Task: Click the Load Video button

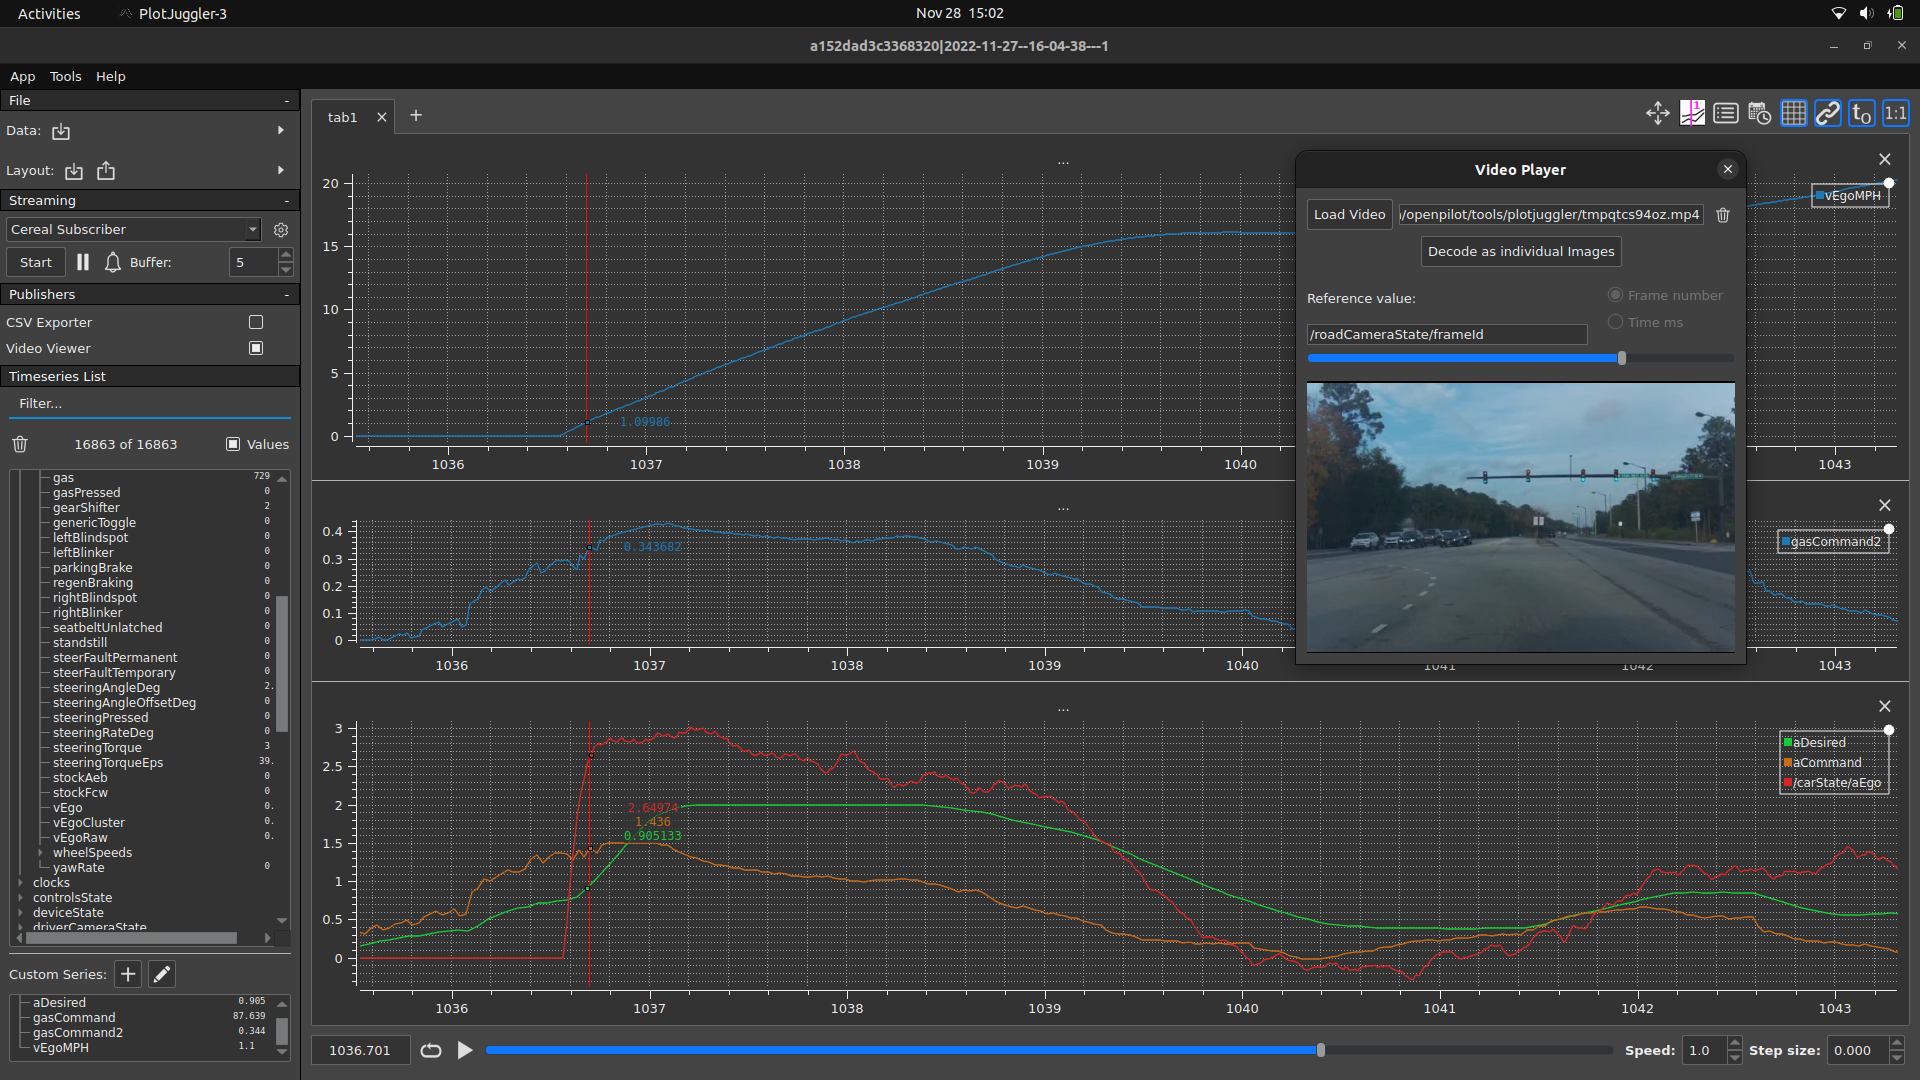Action: 1349,214
